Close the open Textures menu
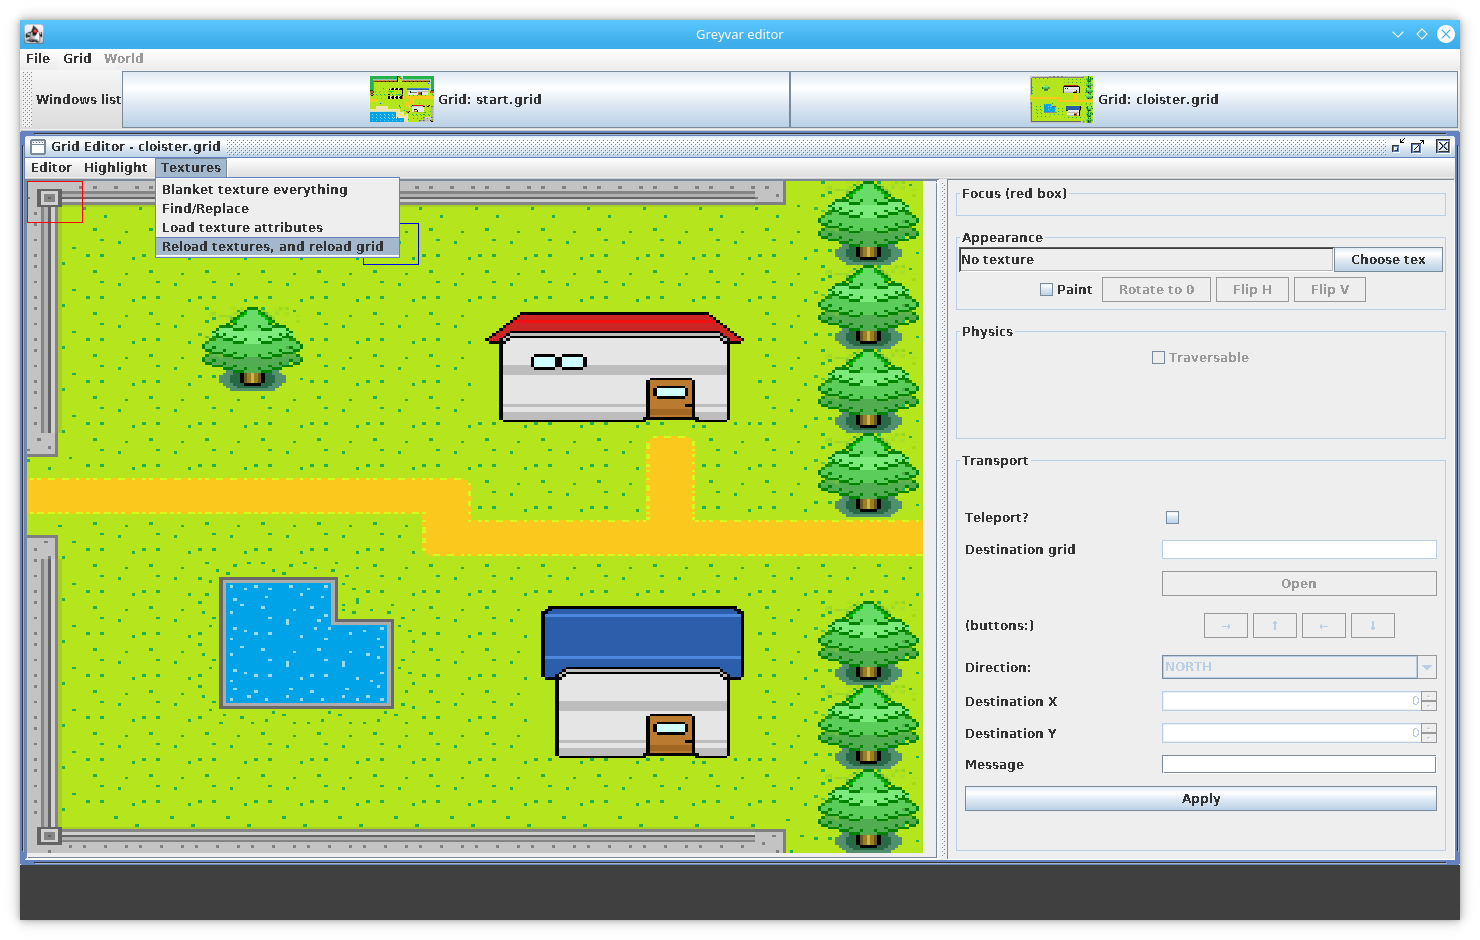This screenshot has height=940, width=1480. (191, 168)
